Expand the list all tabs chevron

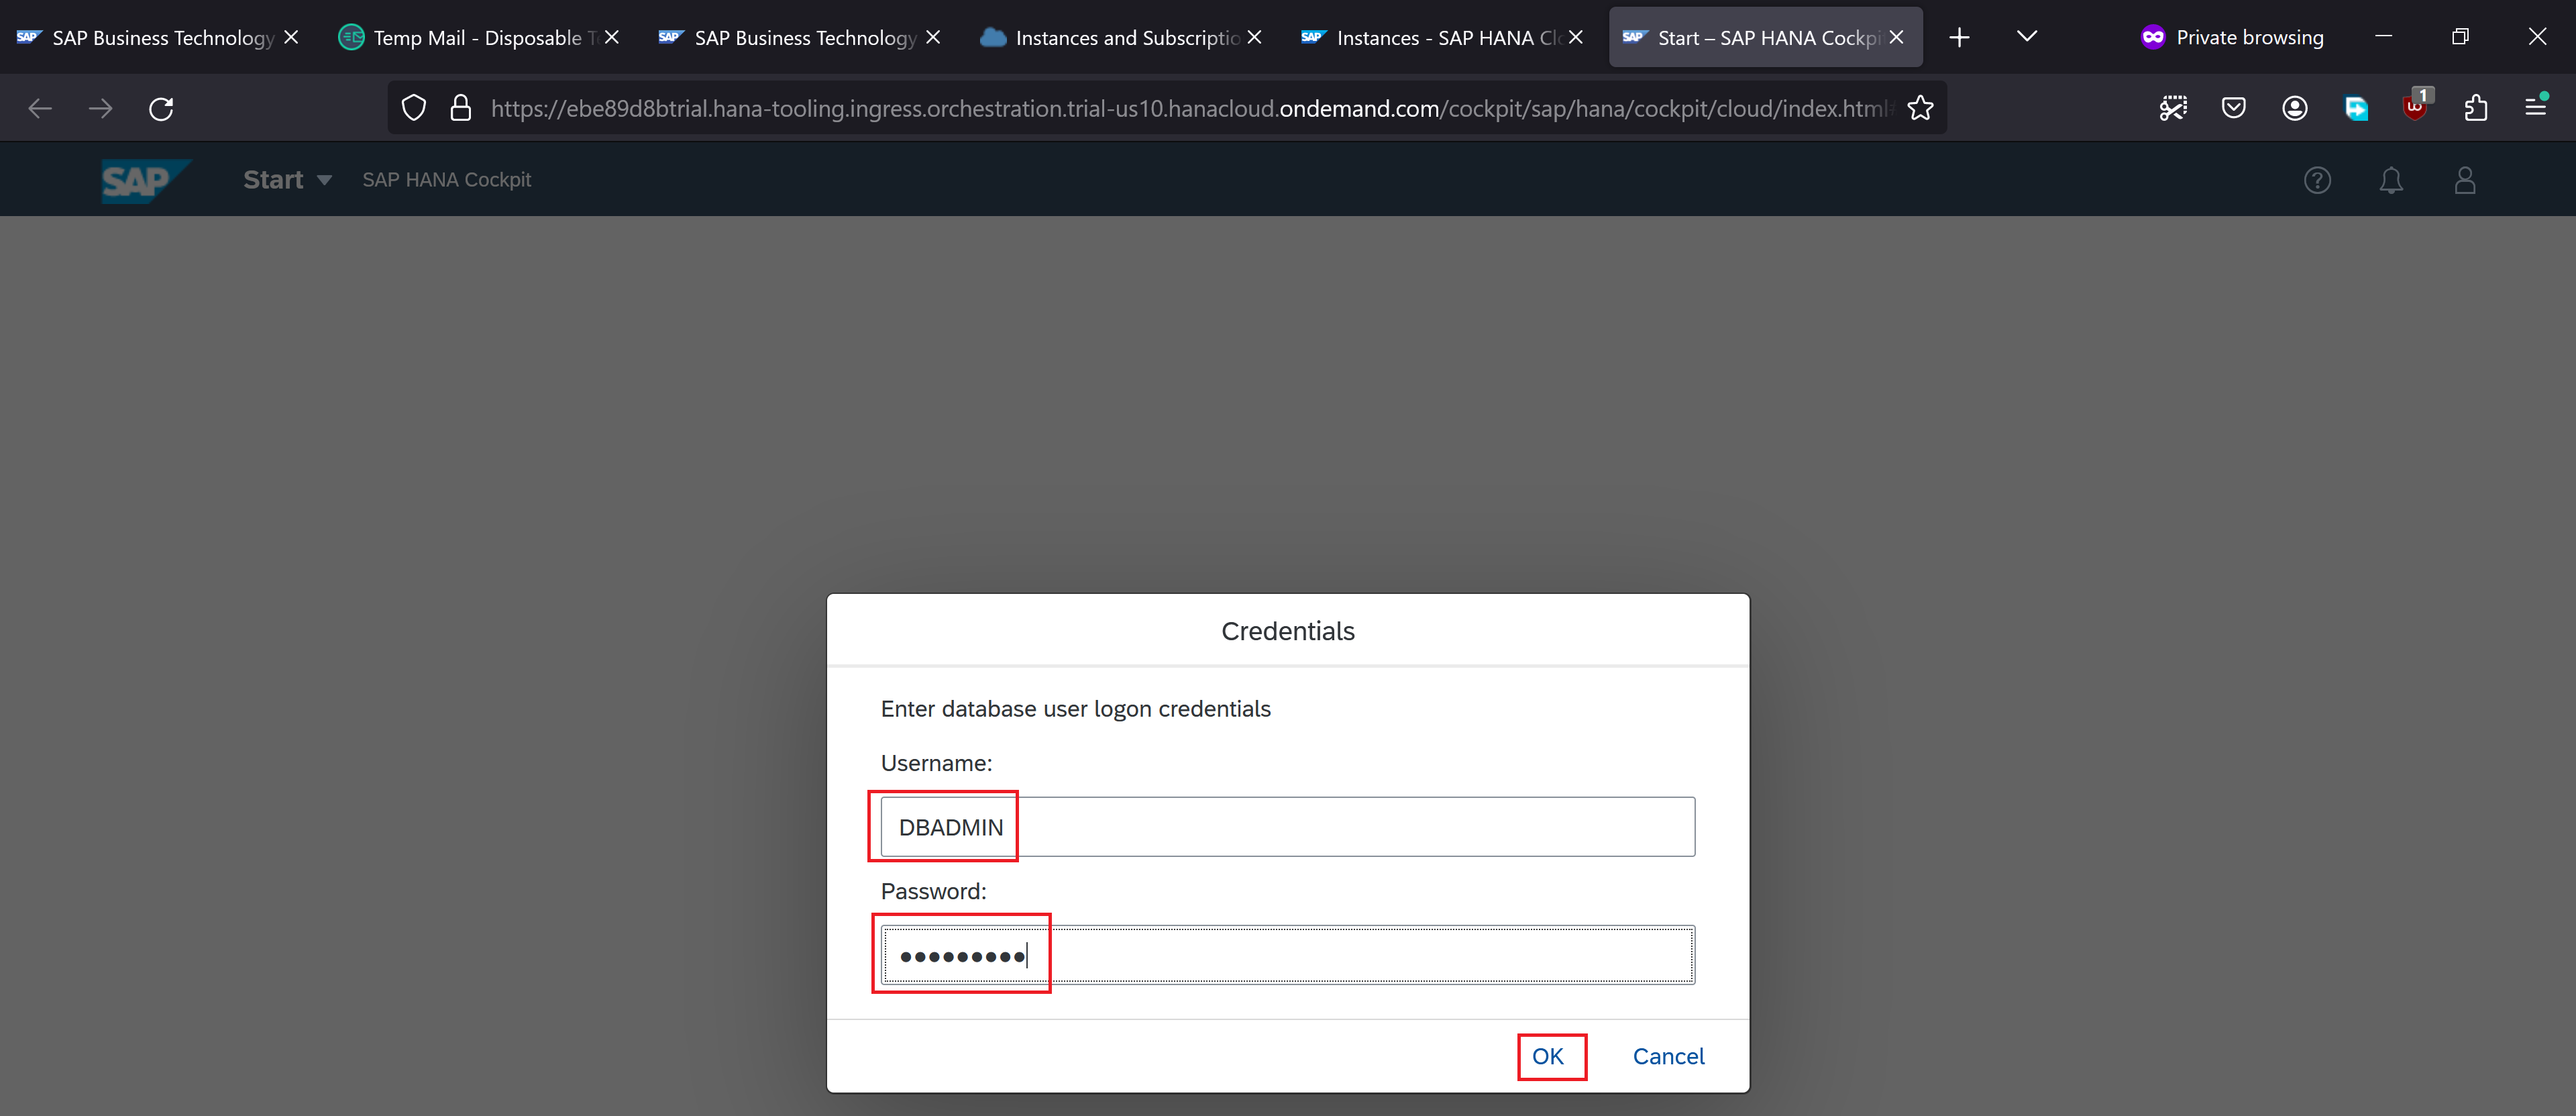(2026, 37)
